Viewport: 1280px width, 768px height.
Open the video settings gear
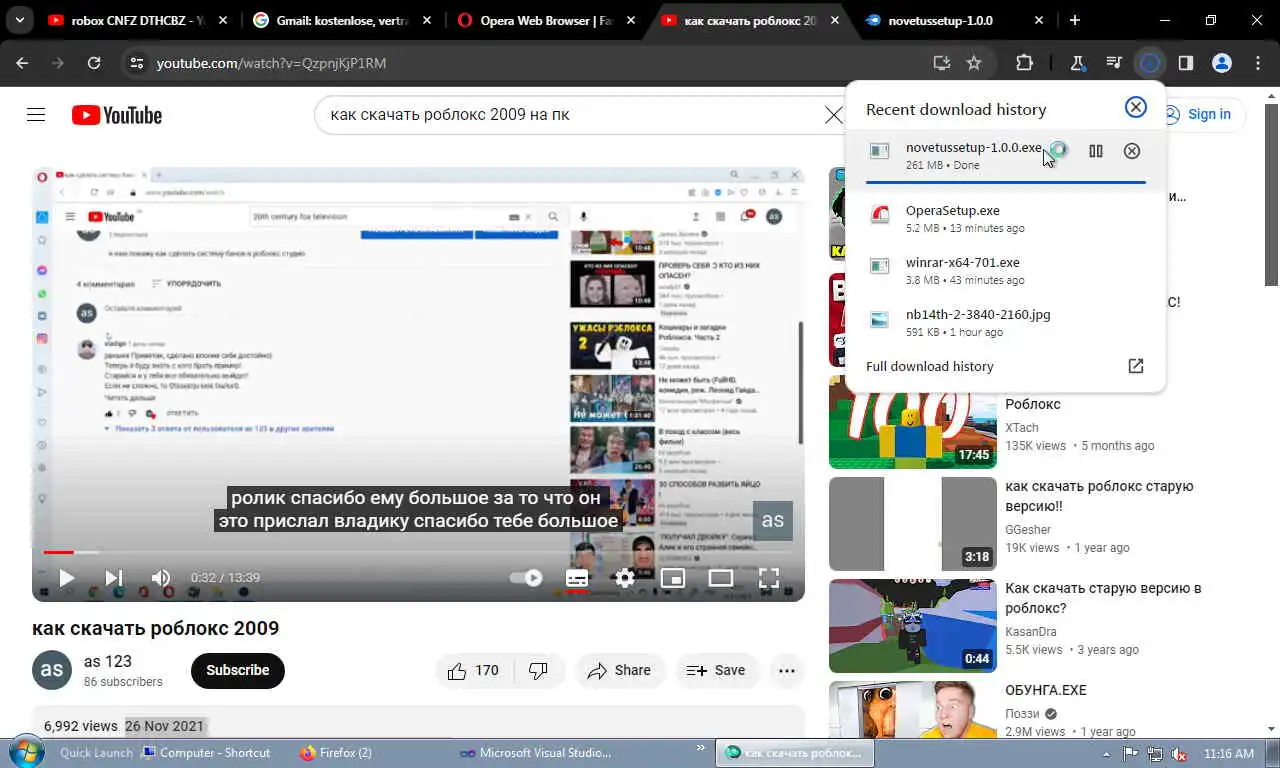[x=625, y=577]
